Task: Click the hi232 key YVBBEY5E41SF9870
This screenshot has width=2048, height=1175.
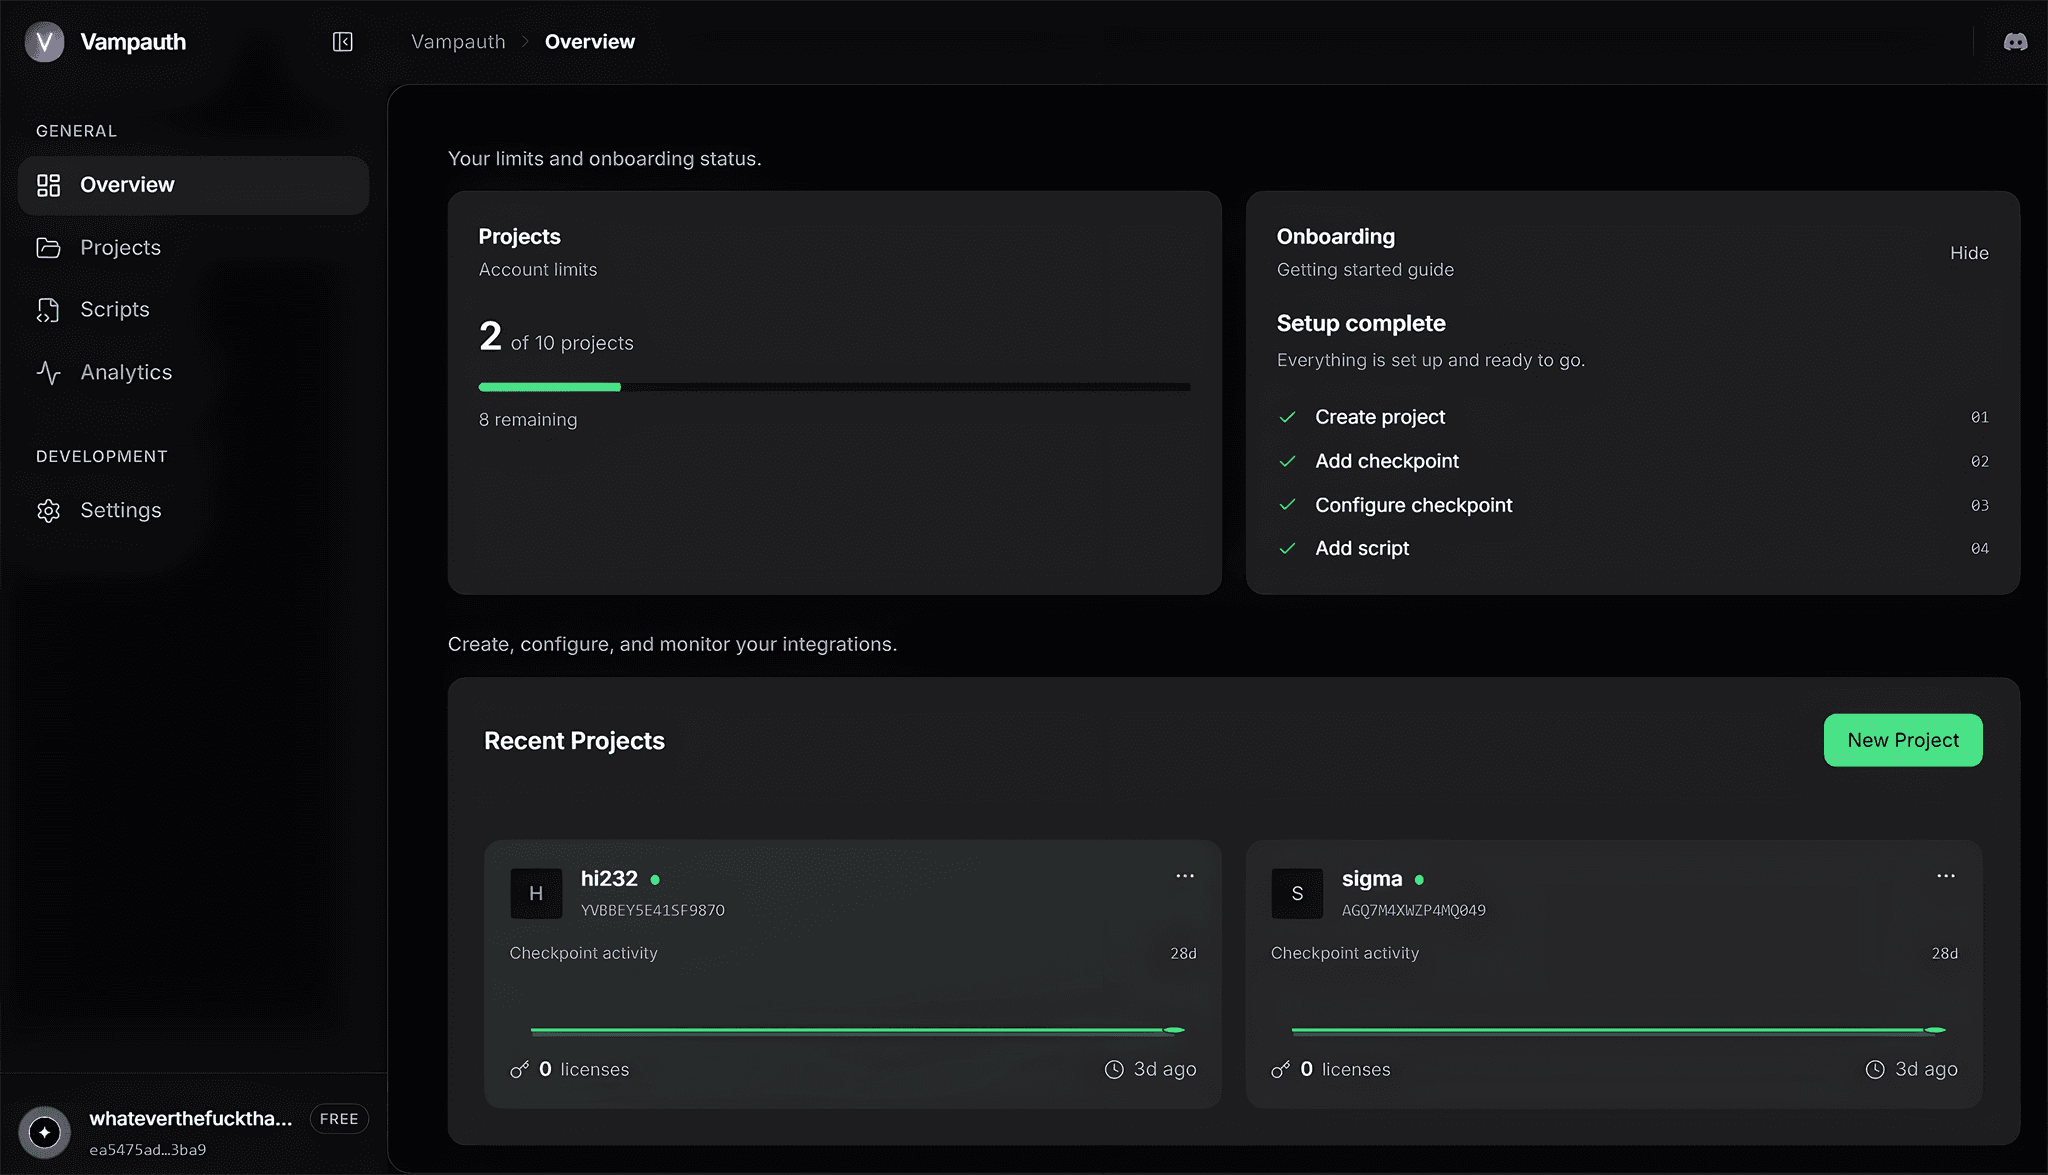Action: [653, 911]
